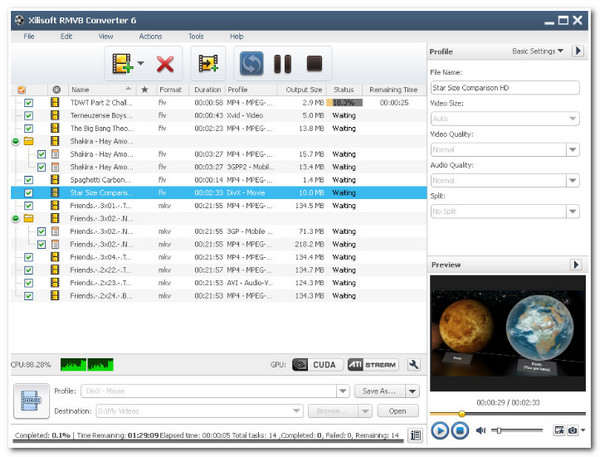Mute the preview volume speaker icon
This screenshot has height=457, width=600.
[x=481, y=431]
